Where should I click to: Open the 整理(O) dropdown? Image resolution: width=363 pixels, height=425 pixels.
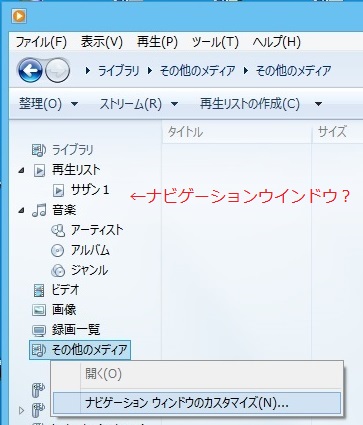[x=48, y=104]
